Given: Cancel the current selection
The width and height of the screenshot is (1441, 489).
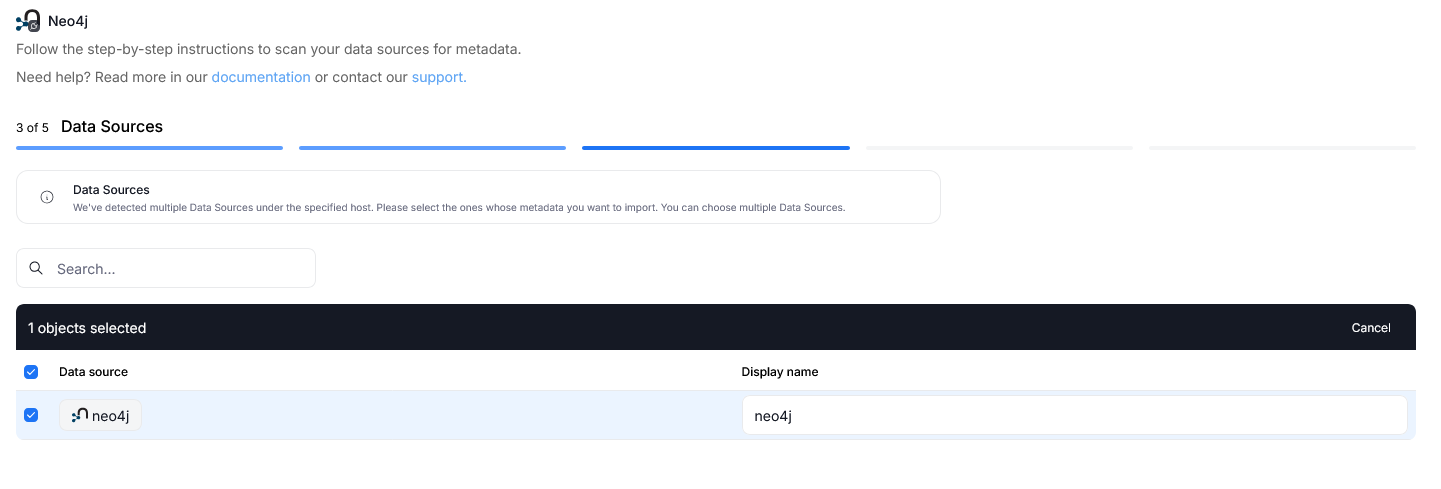Looking at the screenshot, I should pos(1371,328).
